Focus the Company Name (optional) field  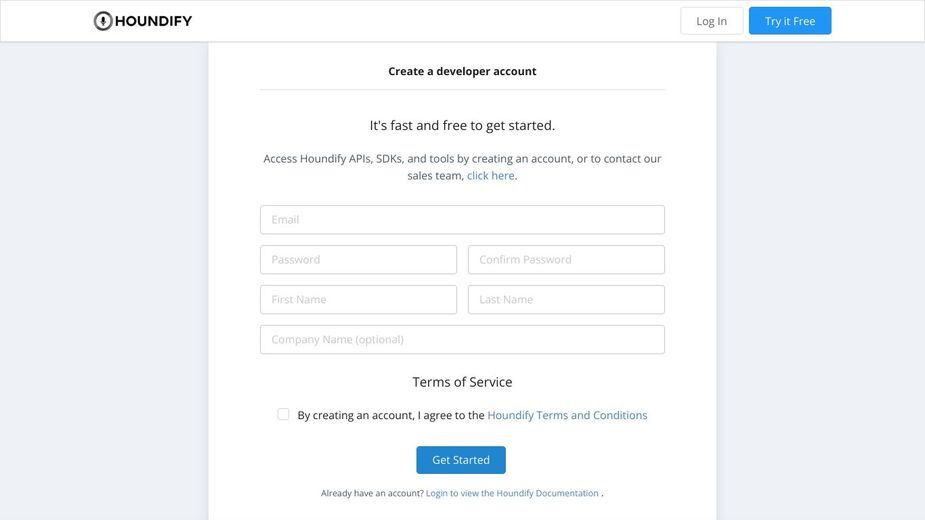tap(462, 340)
